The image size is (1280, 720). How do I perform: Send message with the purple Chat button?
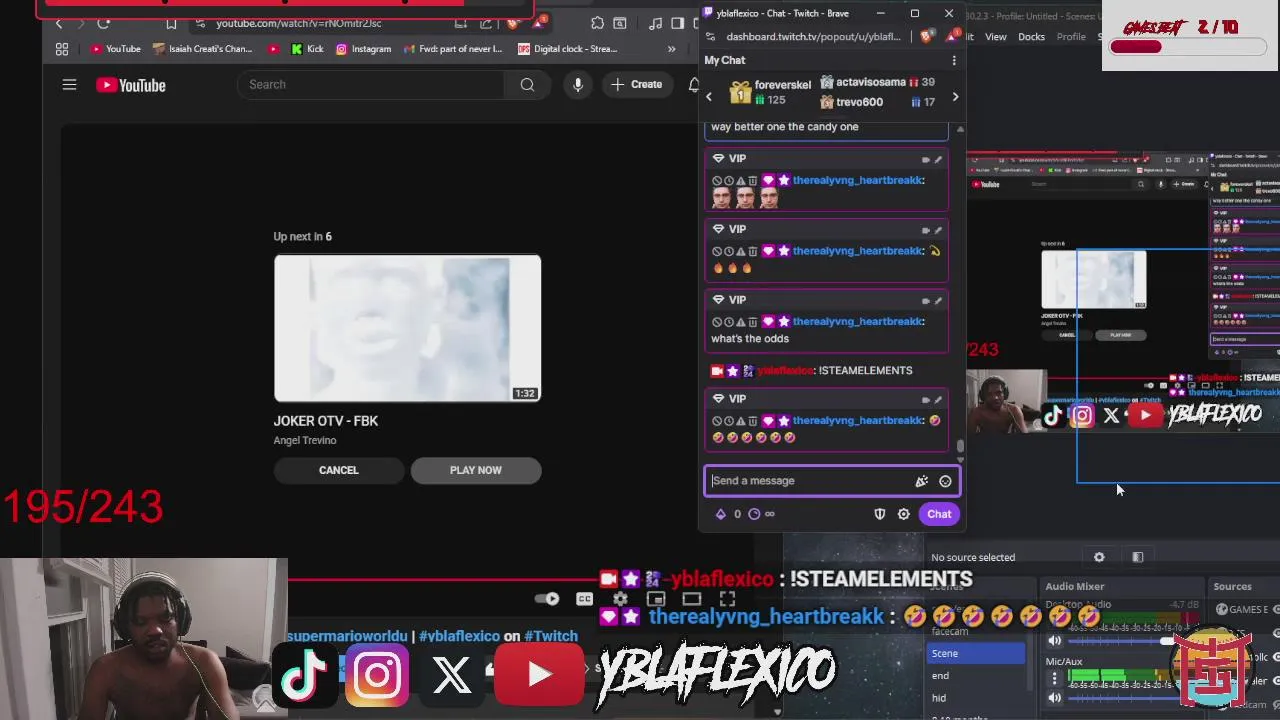point(939,514)
